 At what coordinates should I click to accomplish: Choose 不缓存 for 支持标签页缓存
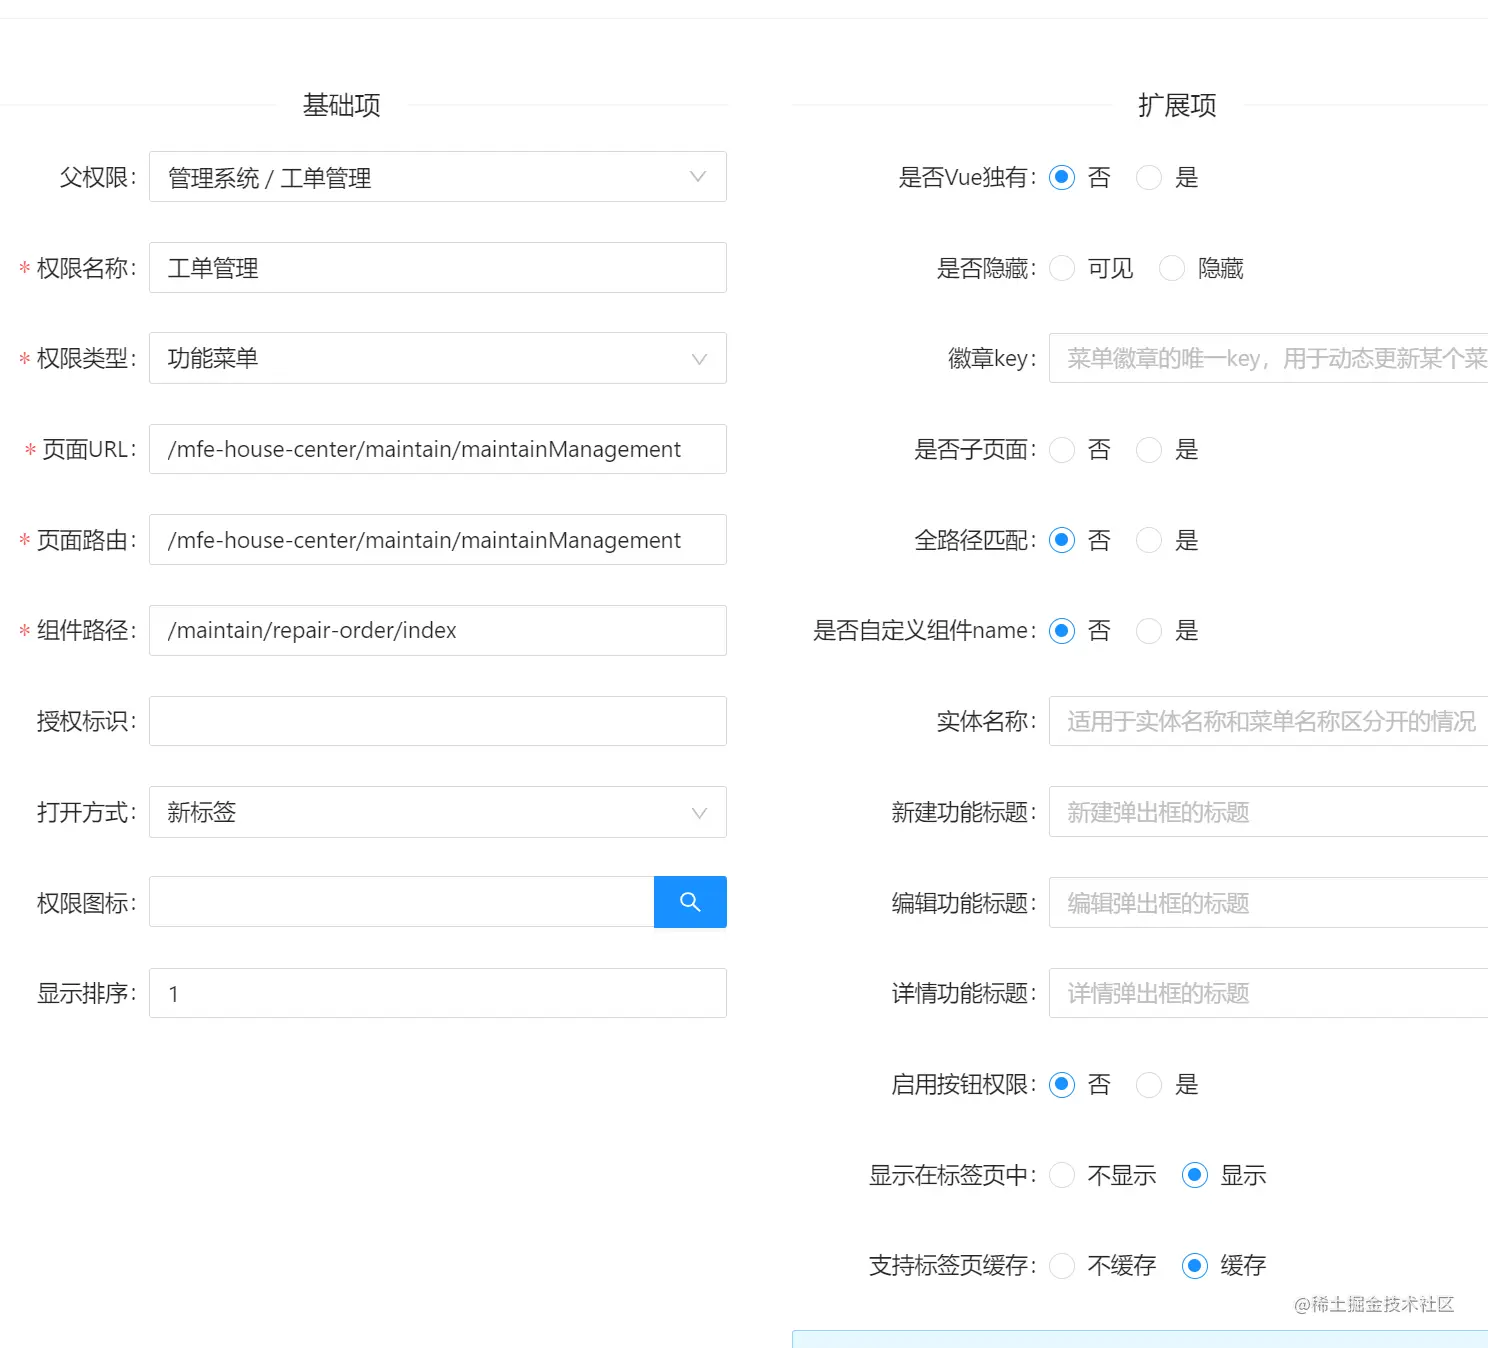pos(1062,1266)
